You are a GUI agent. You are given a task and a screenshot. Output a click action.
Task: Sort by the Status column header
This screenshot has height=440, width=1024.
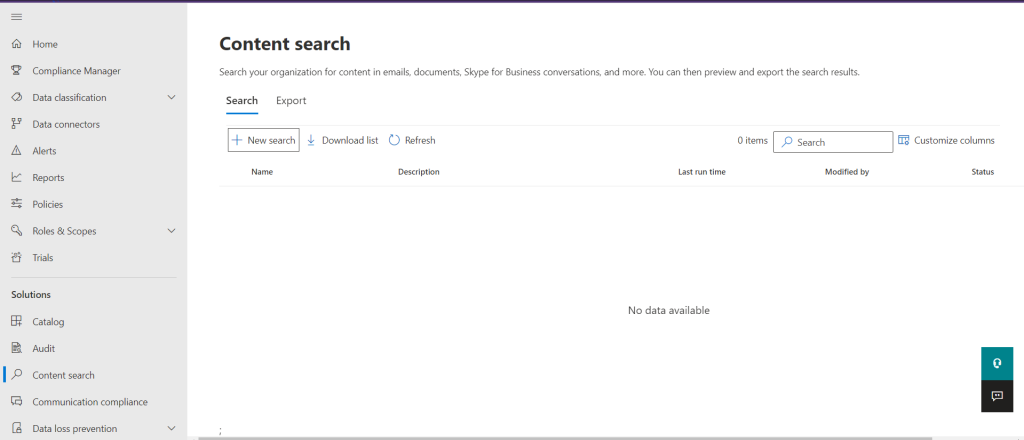click(983, 172)
